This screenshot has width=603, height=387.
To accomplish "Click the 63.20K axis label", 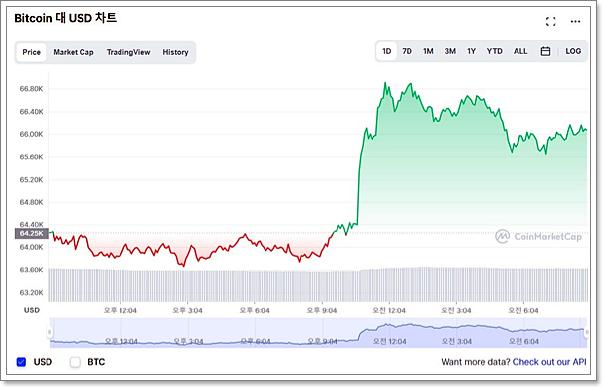I will (32, 293).
